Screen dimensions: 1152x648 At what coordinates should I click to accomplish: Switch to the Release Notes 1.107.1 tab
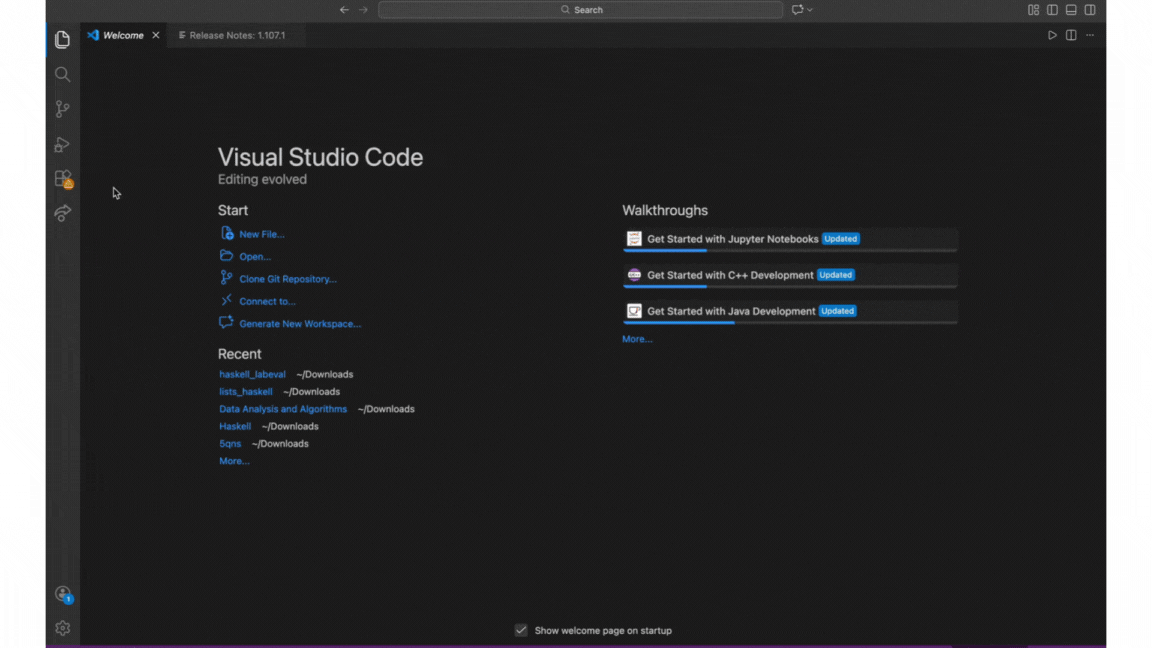click(236, 34)
